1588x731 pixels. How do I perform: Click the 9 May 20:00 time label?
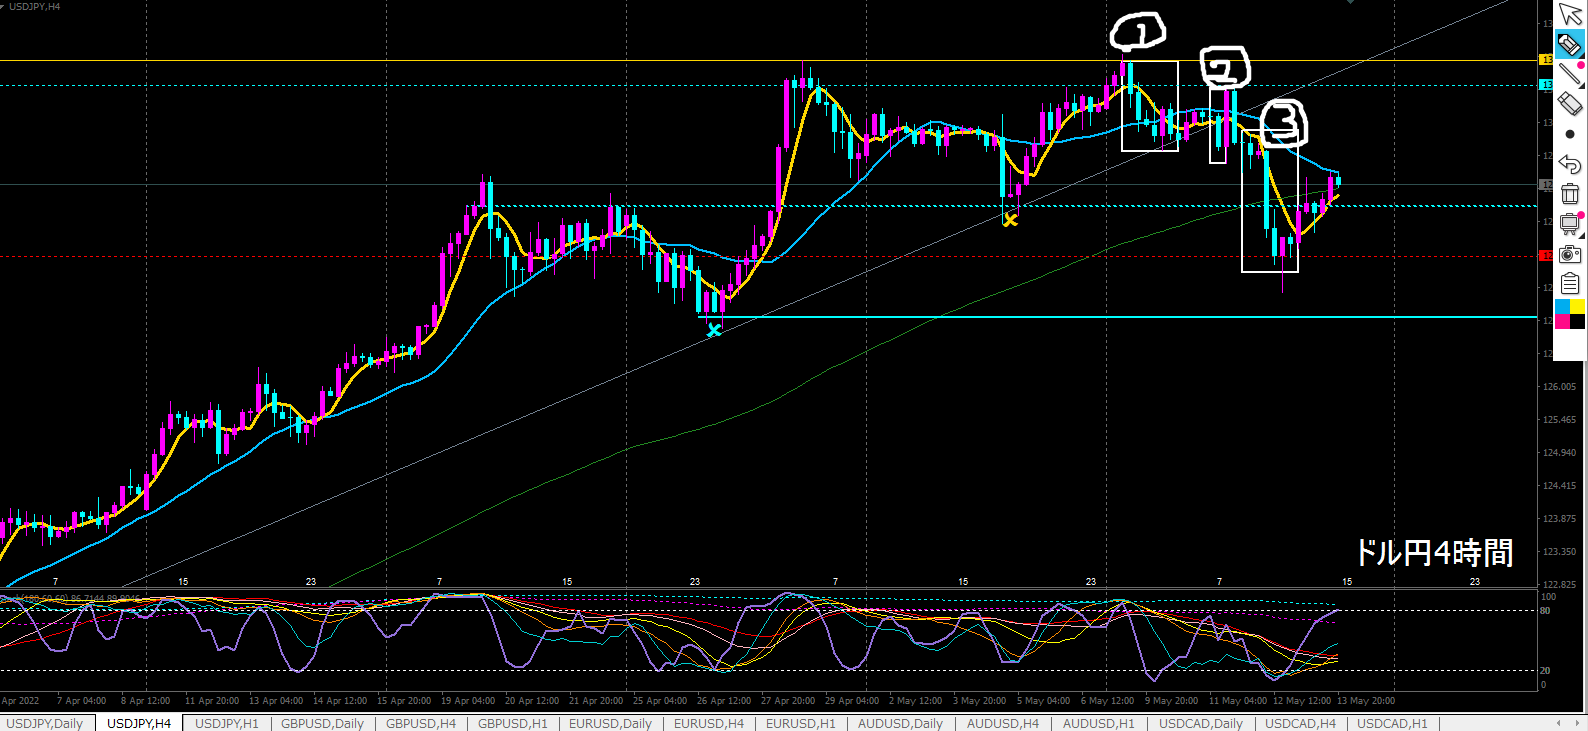tap(1171, 701)
